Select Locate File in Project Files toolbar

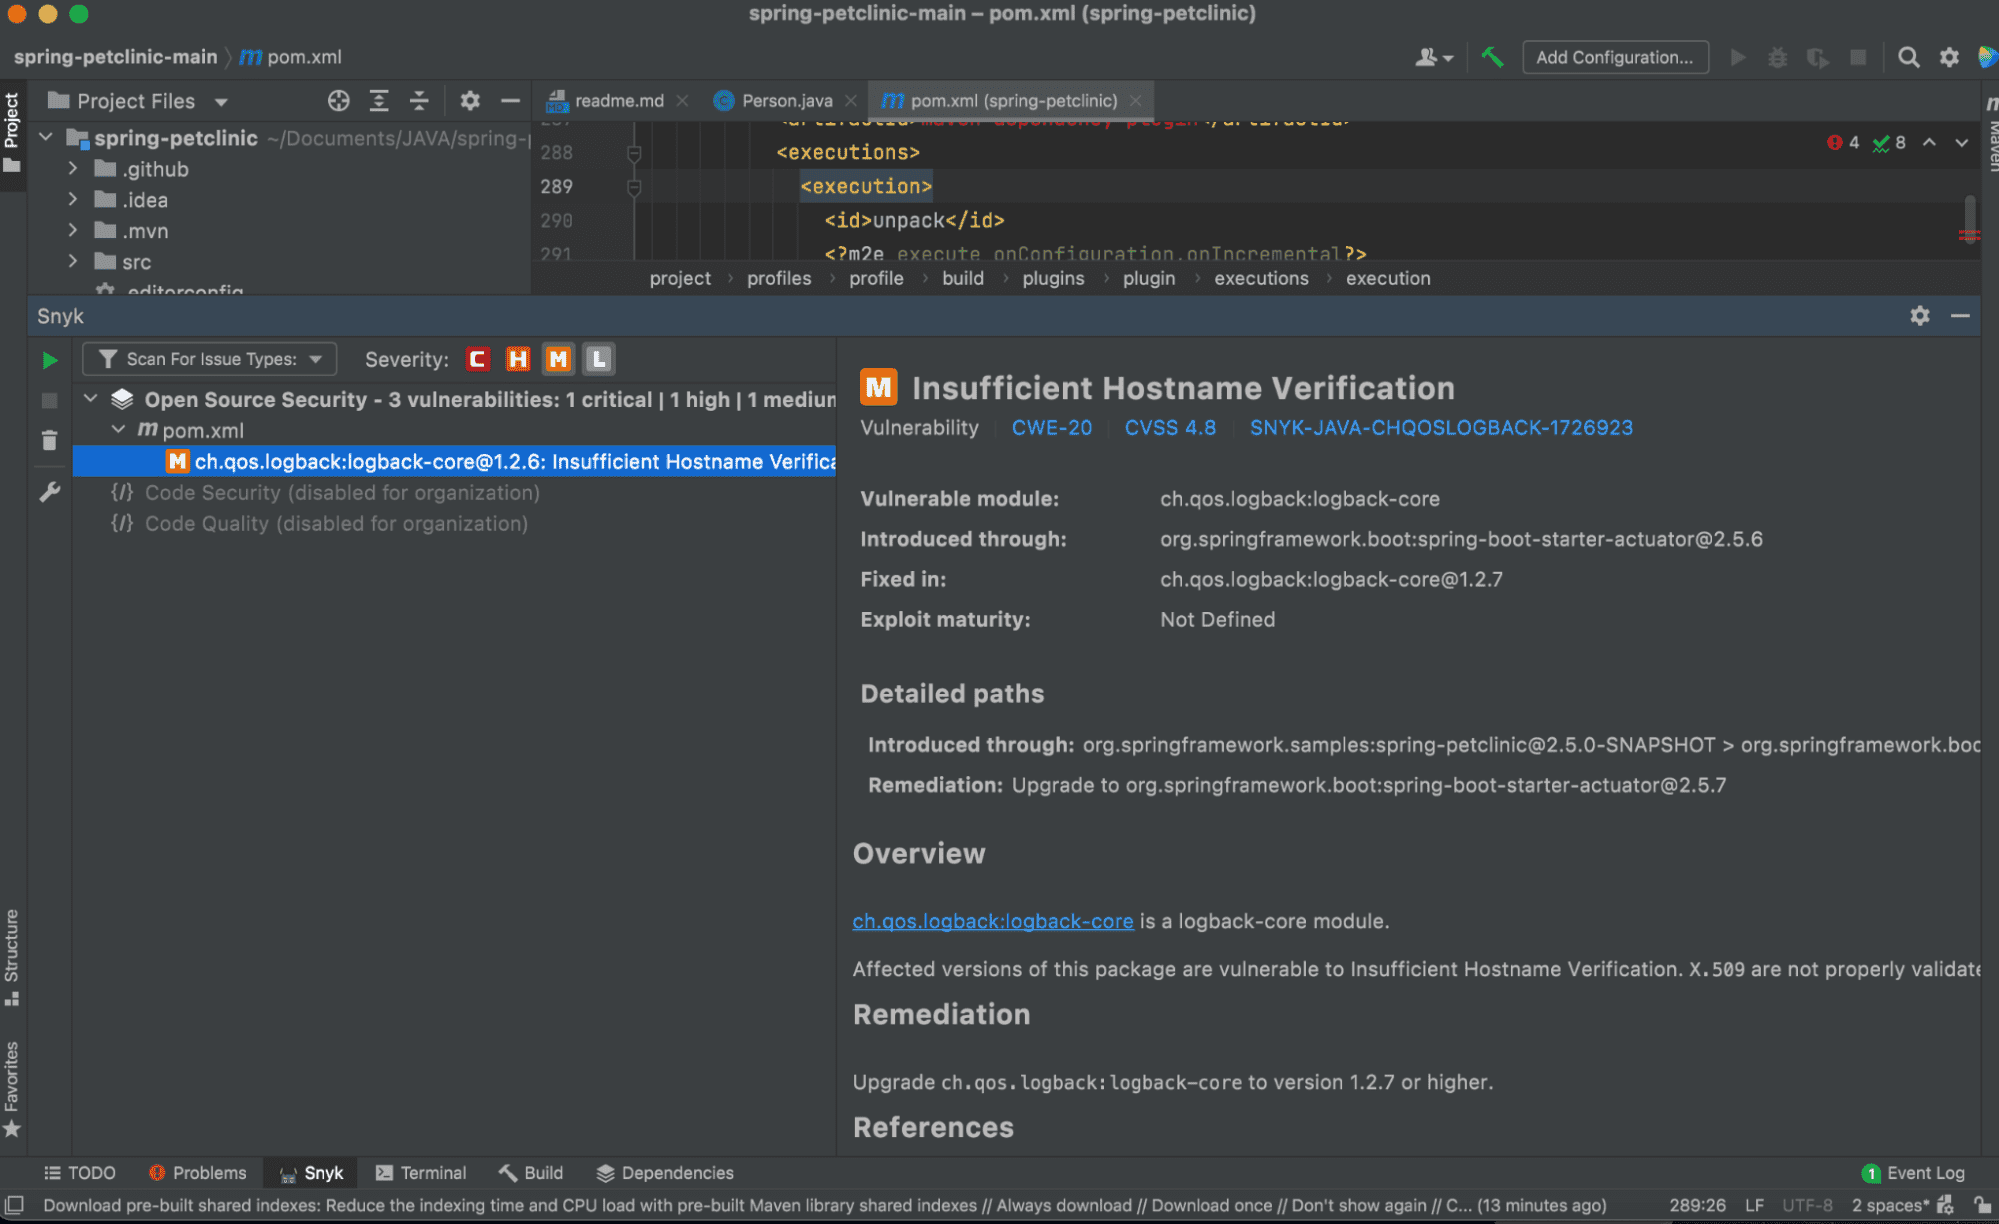339,100
